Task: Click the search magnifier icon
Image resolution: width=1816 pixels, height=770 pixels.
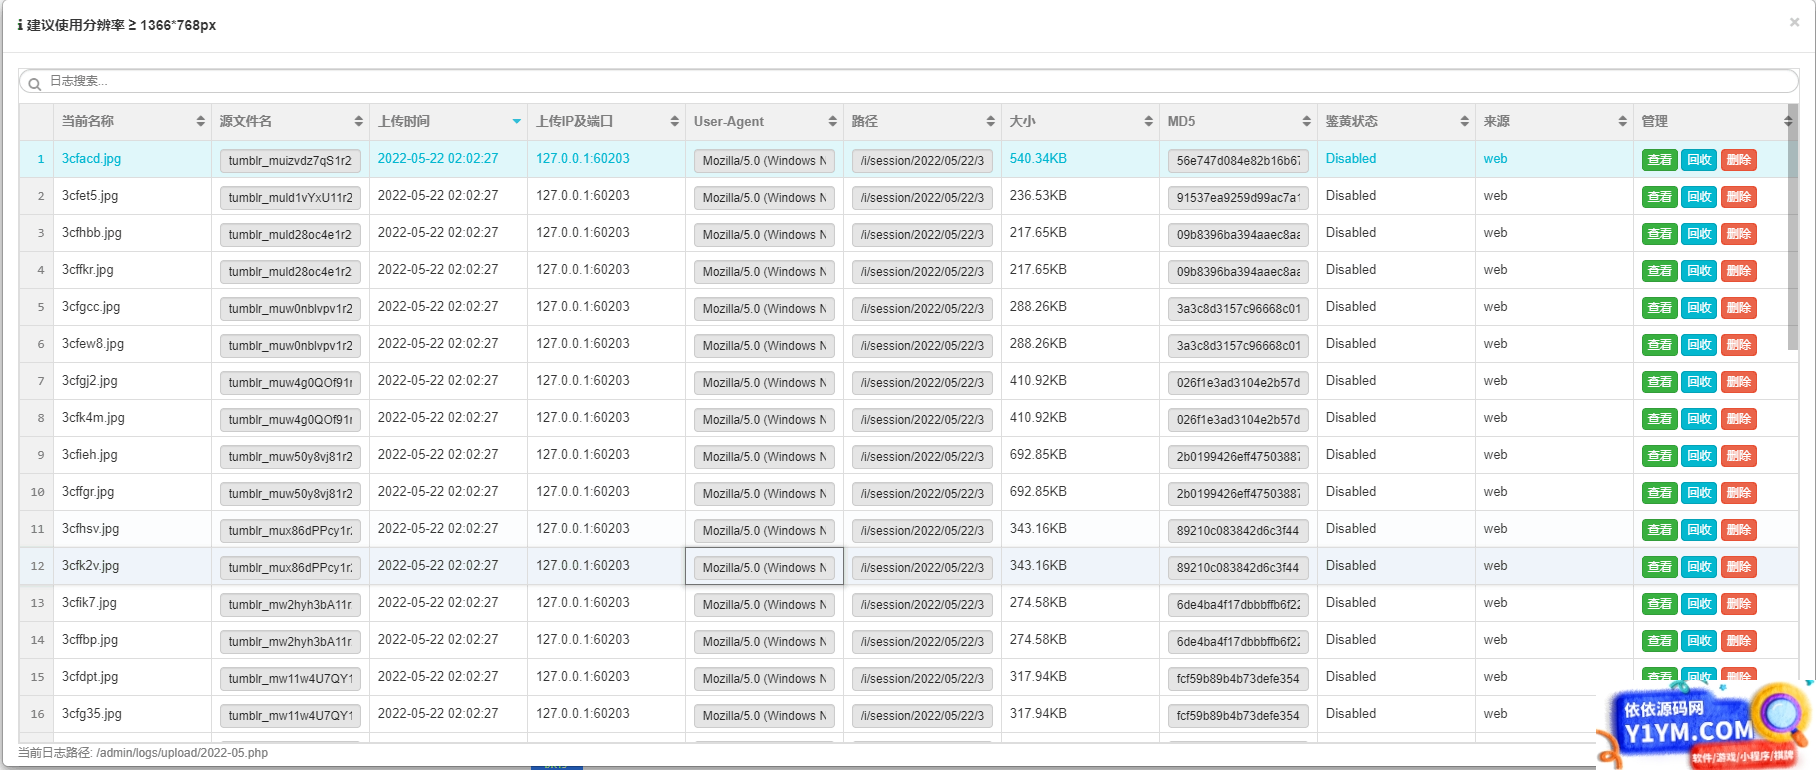Action: (34, 84)
